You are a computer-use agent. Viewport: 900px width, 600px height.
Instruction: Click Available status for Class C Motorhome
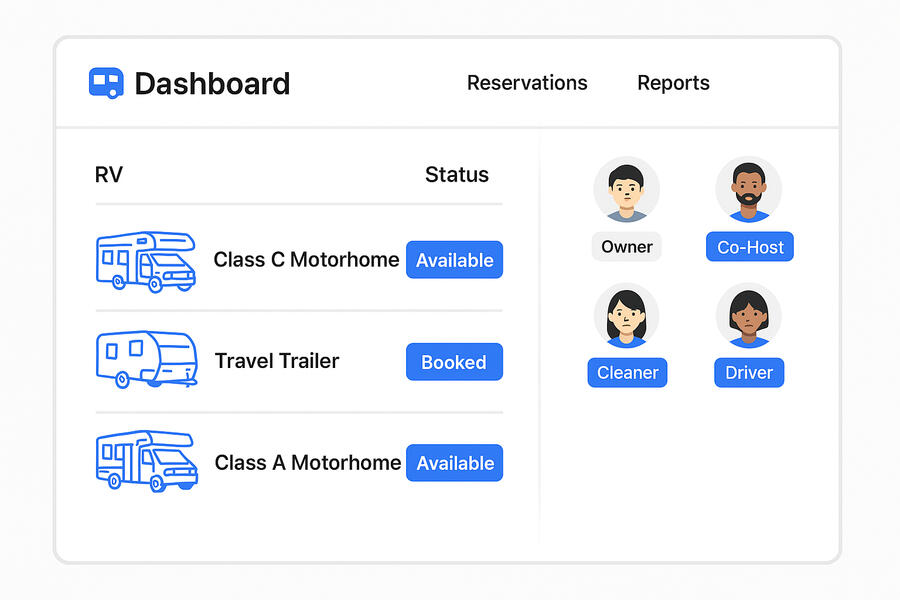click(x=454, y=260)
